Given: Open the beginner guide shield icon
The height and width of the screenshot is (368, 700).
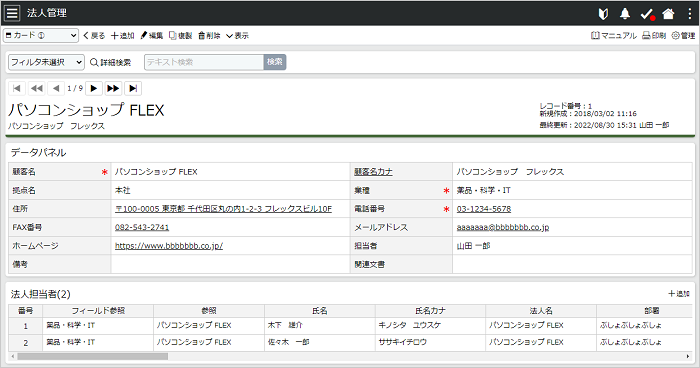Looking at the screenshot, I should click(x=603, y=14).
